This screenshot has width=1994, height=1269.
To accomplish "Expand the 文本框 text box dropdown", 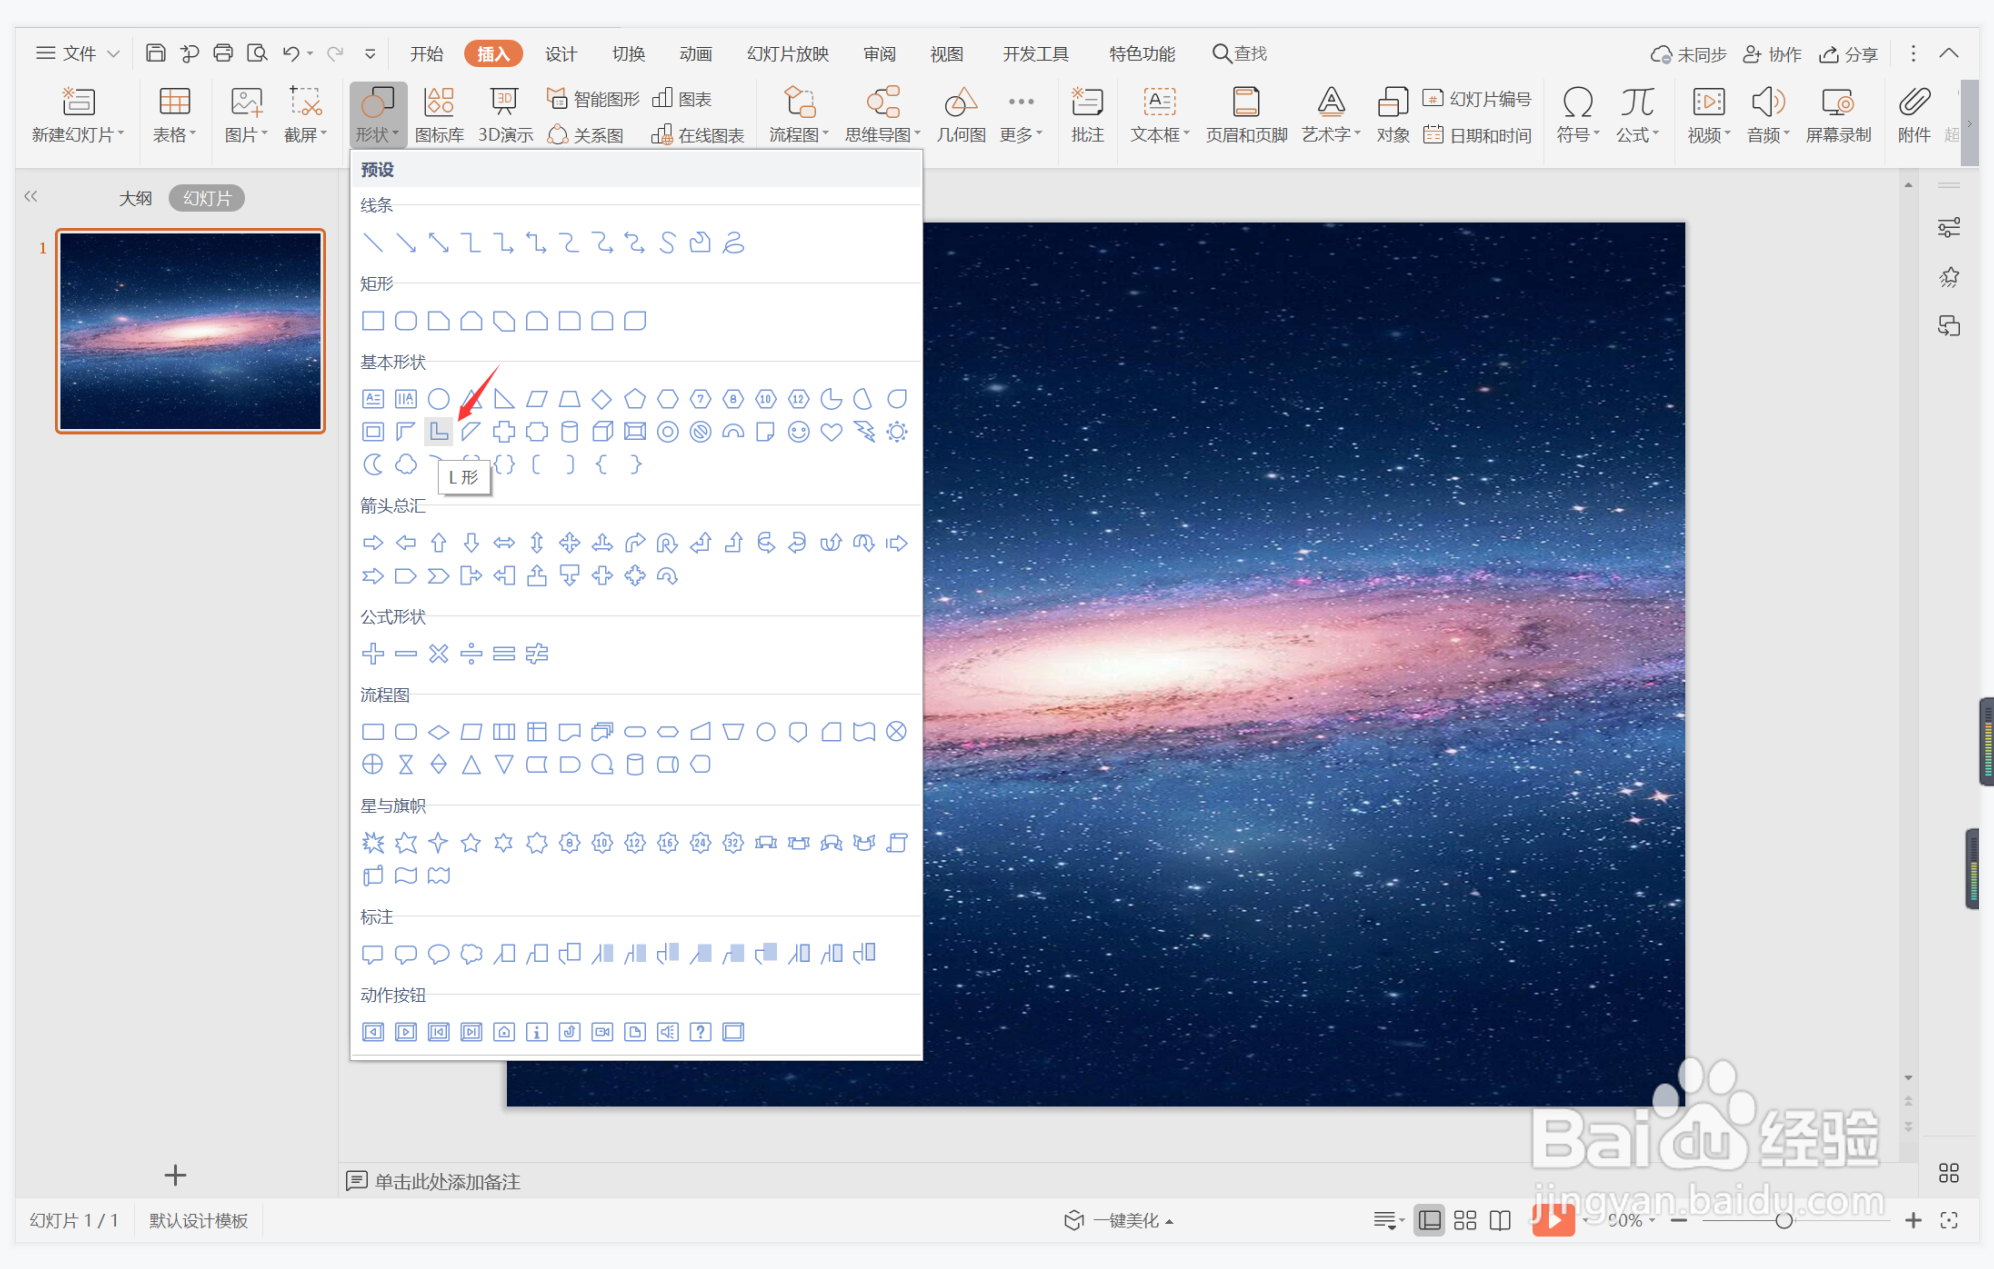I will pos(1160,135).
